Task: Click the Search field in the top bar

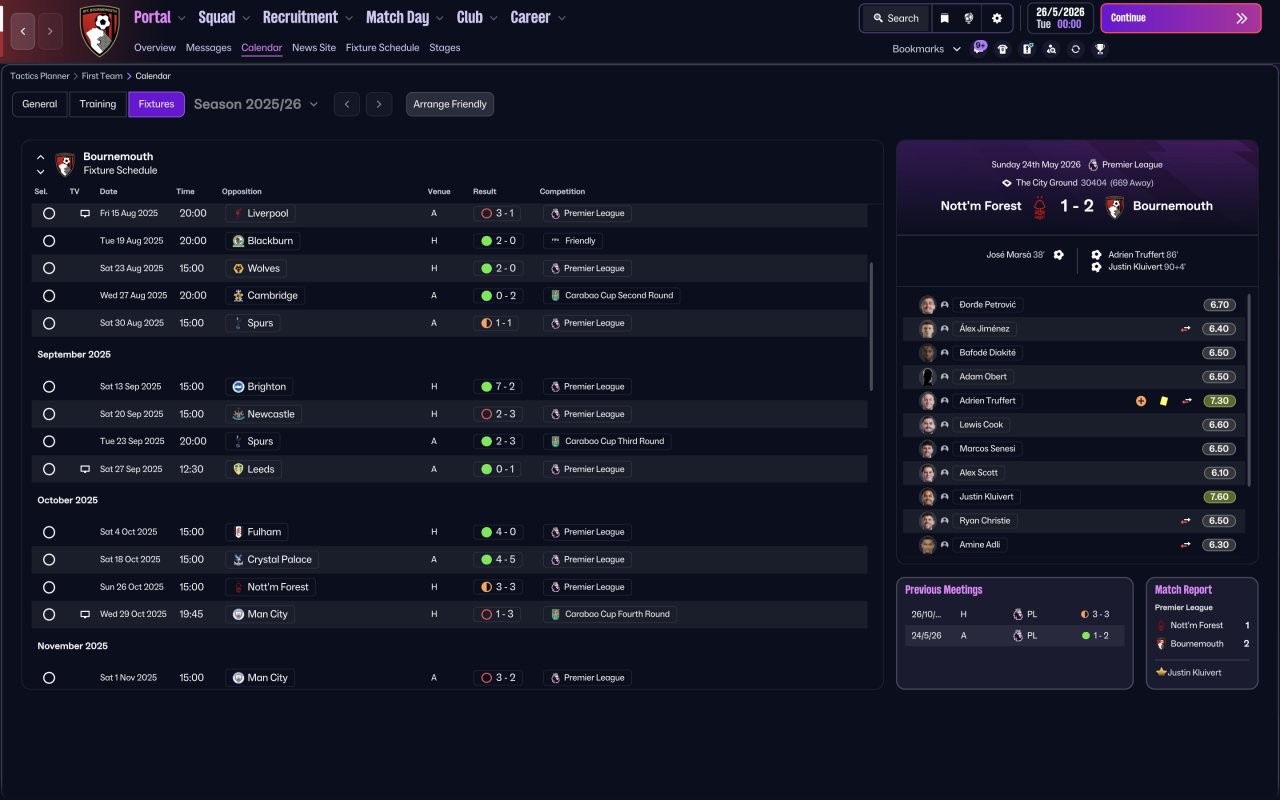Action: coord(896,18)
